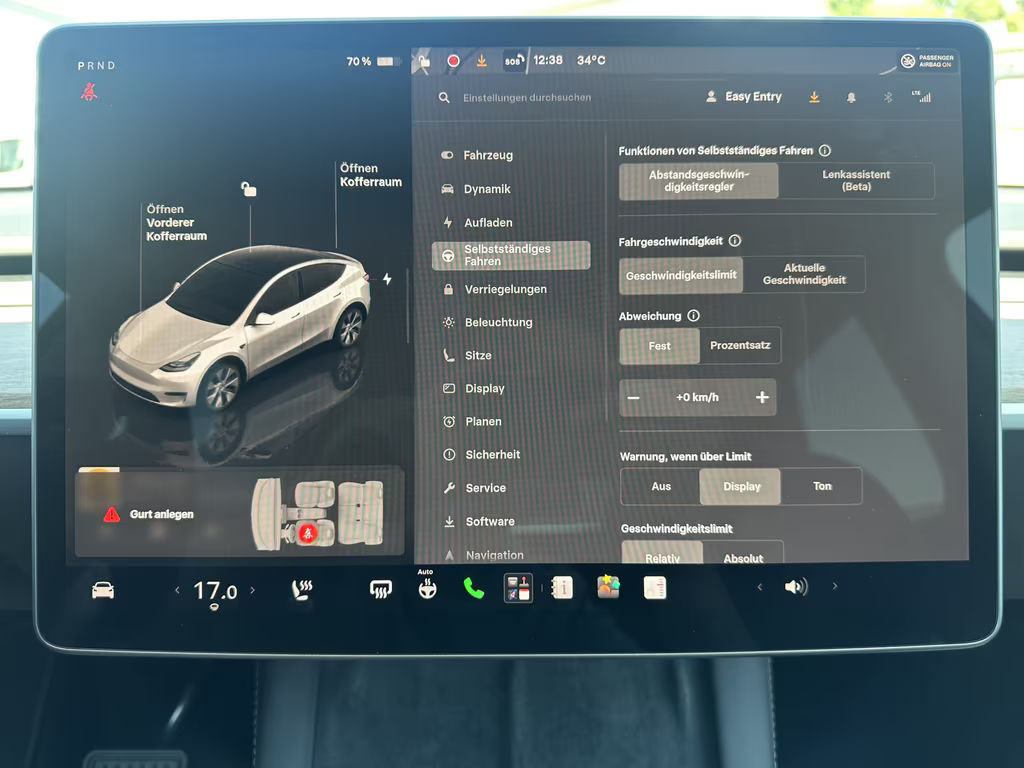Set over-limit warning to Aus

click(661, 487)
